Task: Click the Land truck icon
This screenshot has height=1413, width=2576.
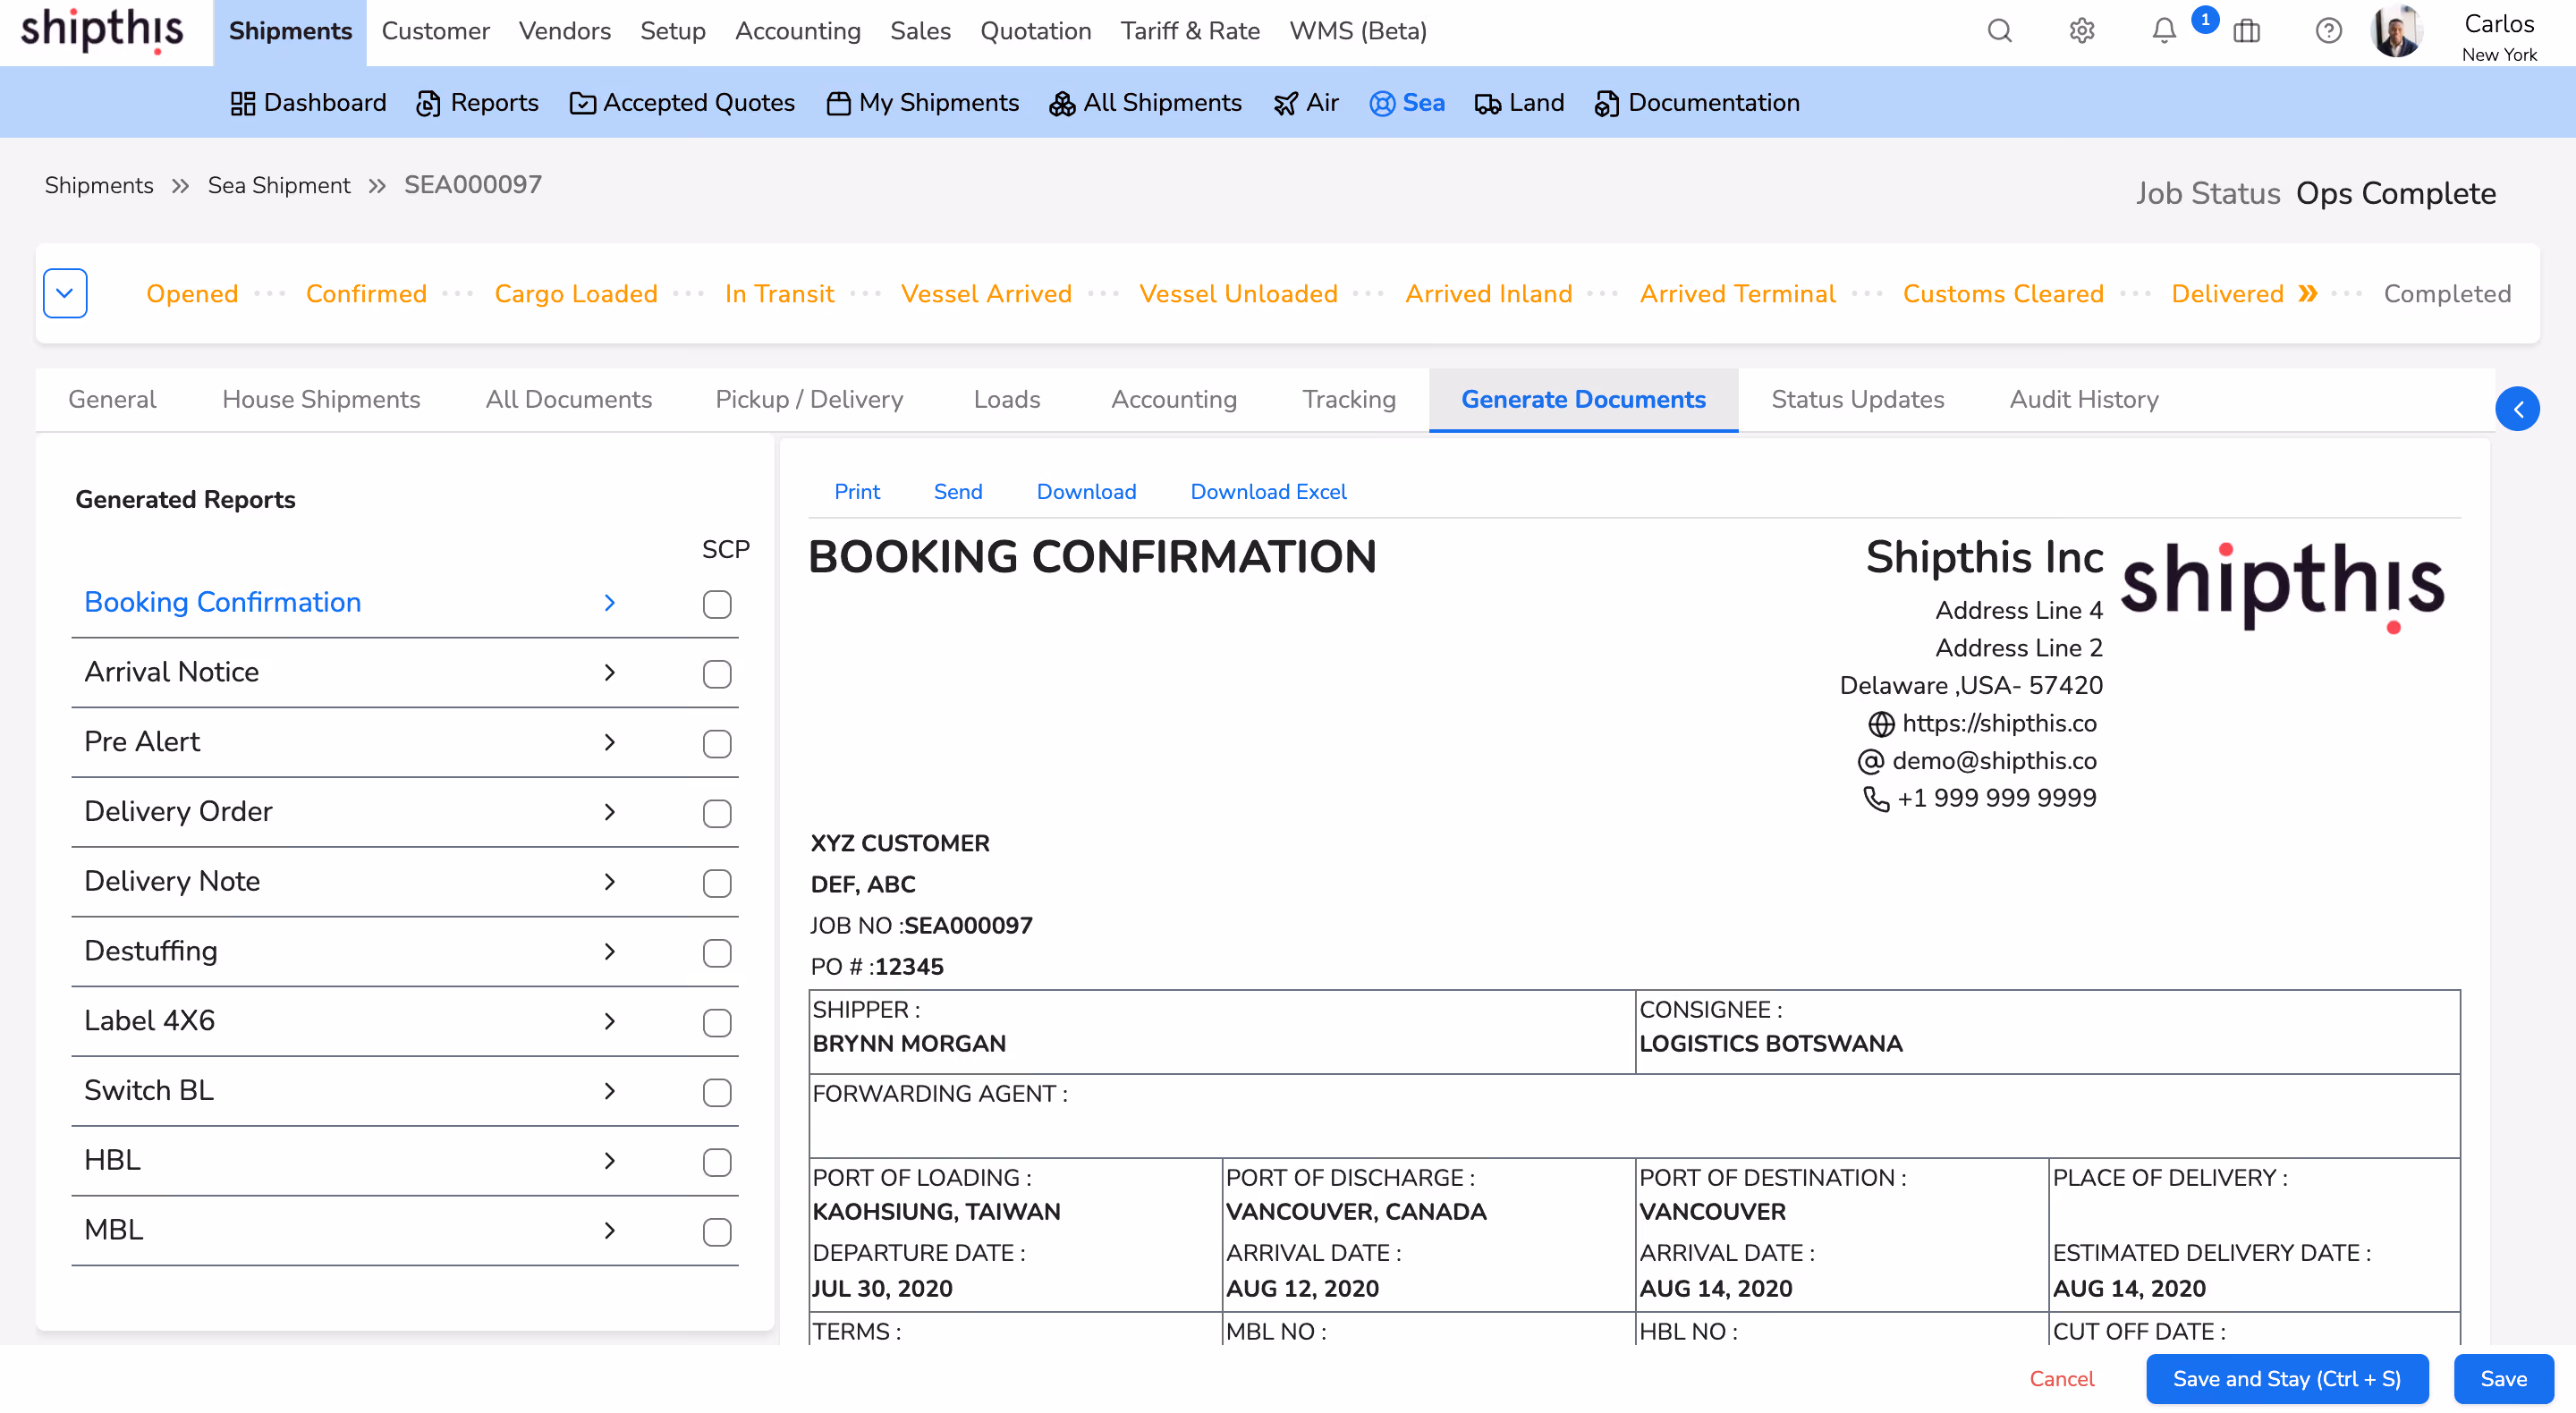Action: pyautogui.click(x=1488, y=103)
